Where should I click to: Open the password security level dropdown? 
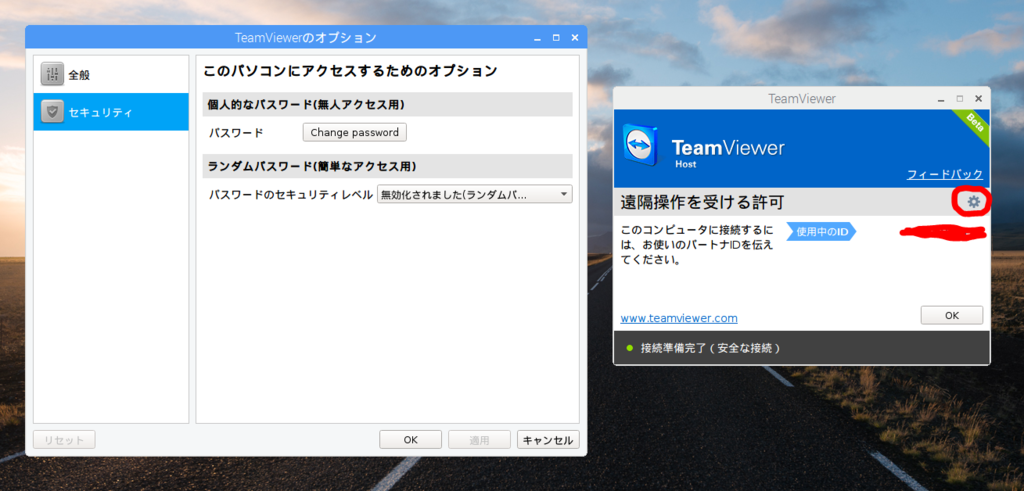(x=475, y=195)
